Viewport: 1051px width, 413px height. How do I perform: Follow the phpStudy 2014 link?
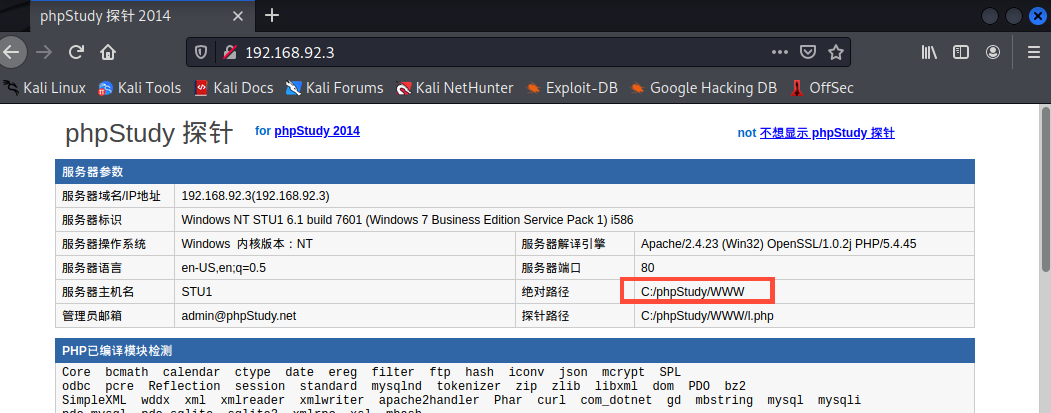[317, 131]
